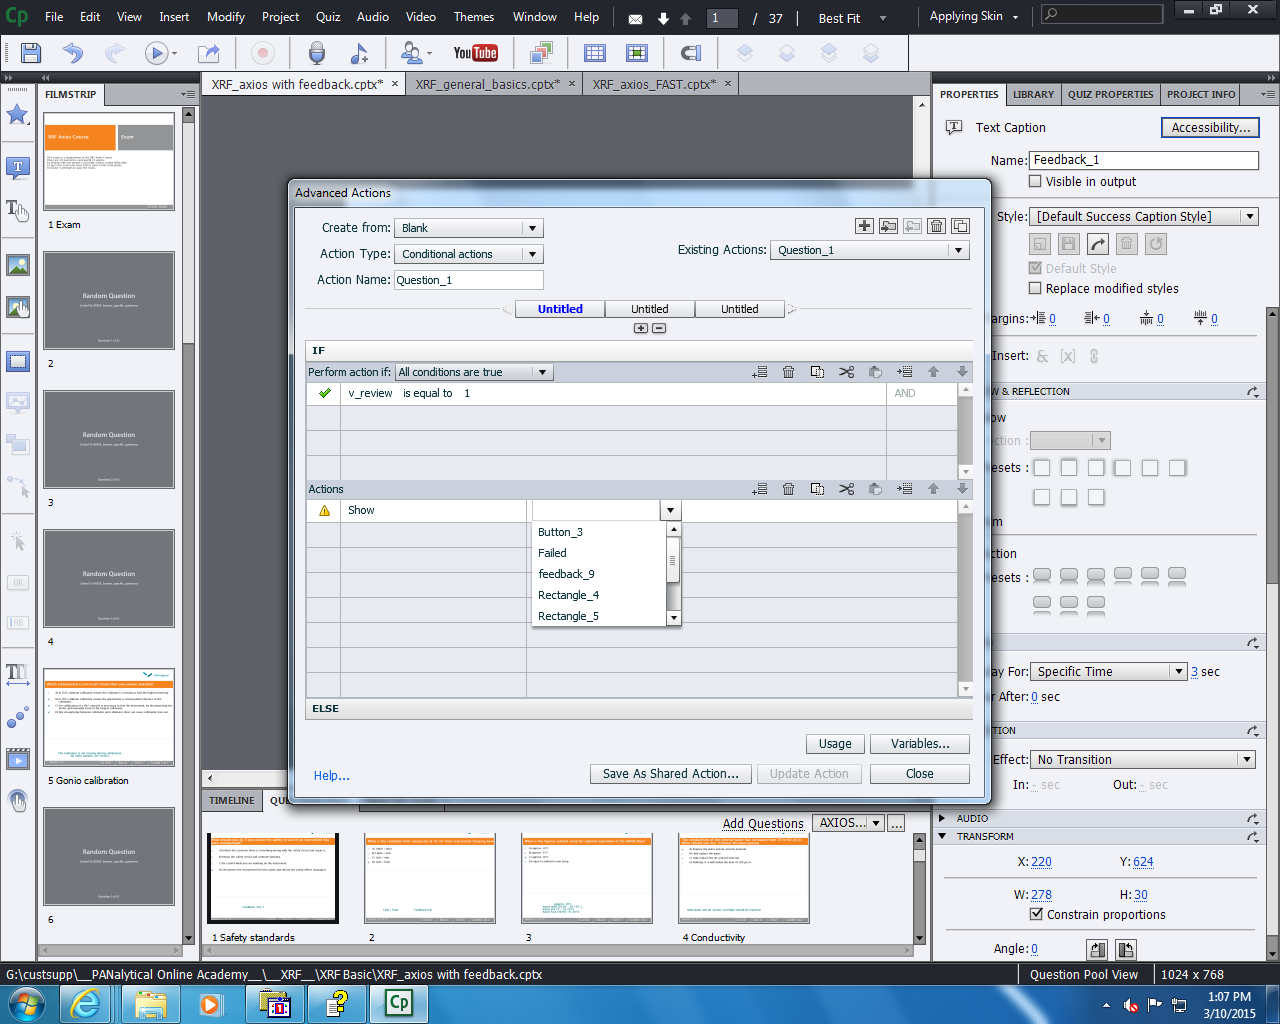Open the Perform action if conditions dropdown
The width and height of the screenshot is (1280, 1024).
tap(473, 372)
